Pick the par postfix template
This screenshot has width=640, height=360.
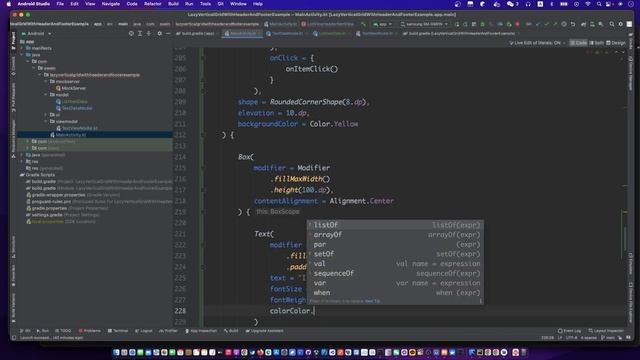(395, 244)
